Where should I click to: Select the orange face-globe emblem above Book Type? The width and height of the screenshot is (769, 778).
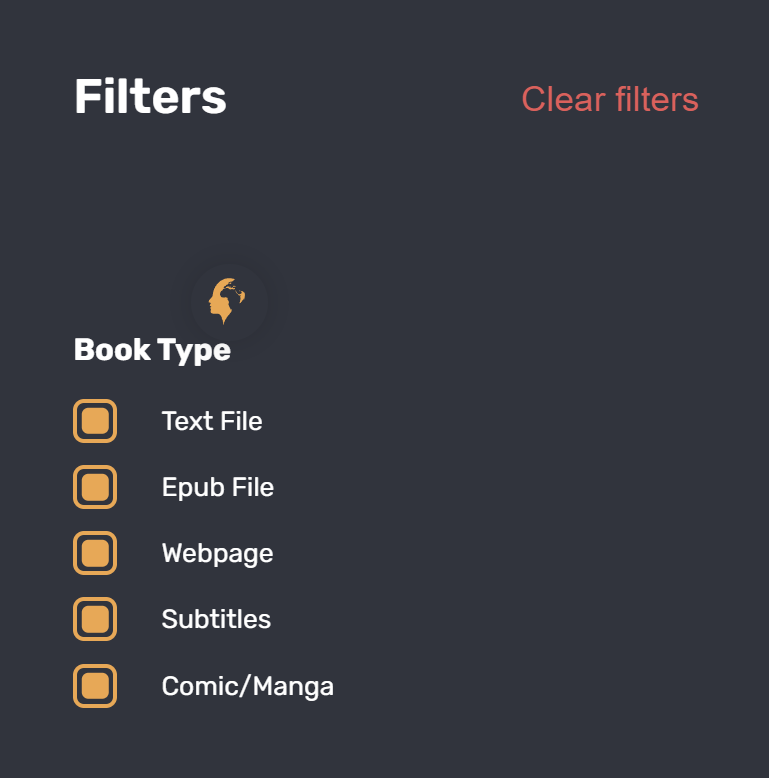[228, 300]
